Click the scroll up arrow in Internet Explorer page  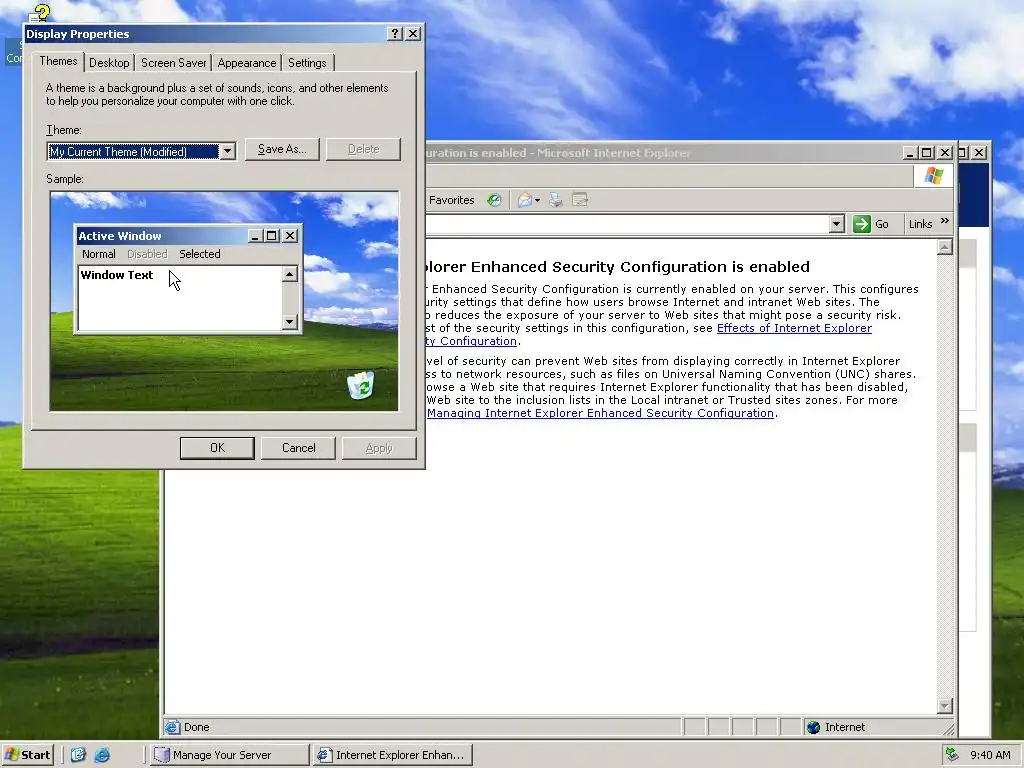[944, 248]
